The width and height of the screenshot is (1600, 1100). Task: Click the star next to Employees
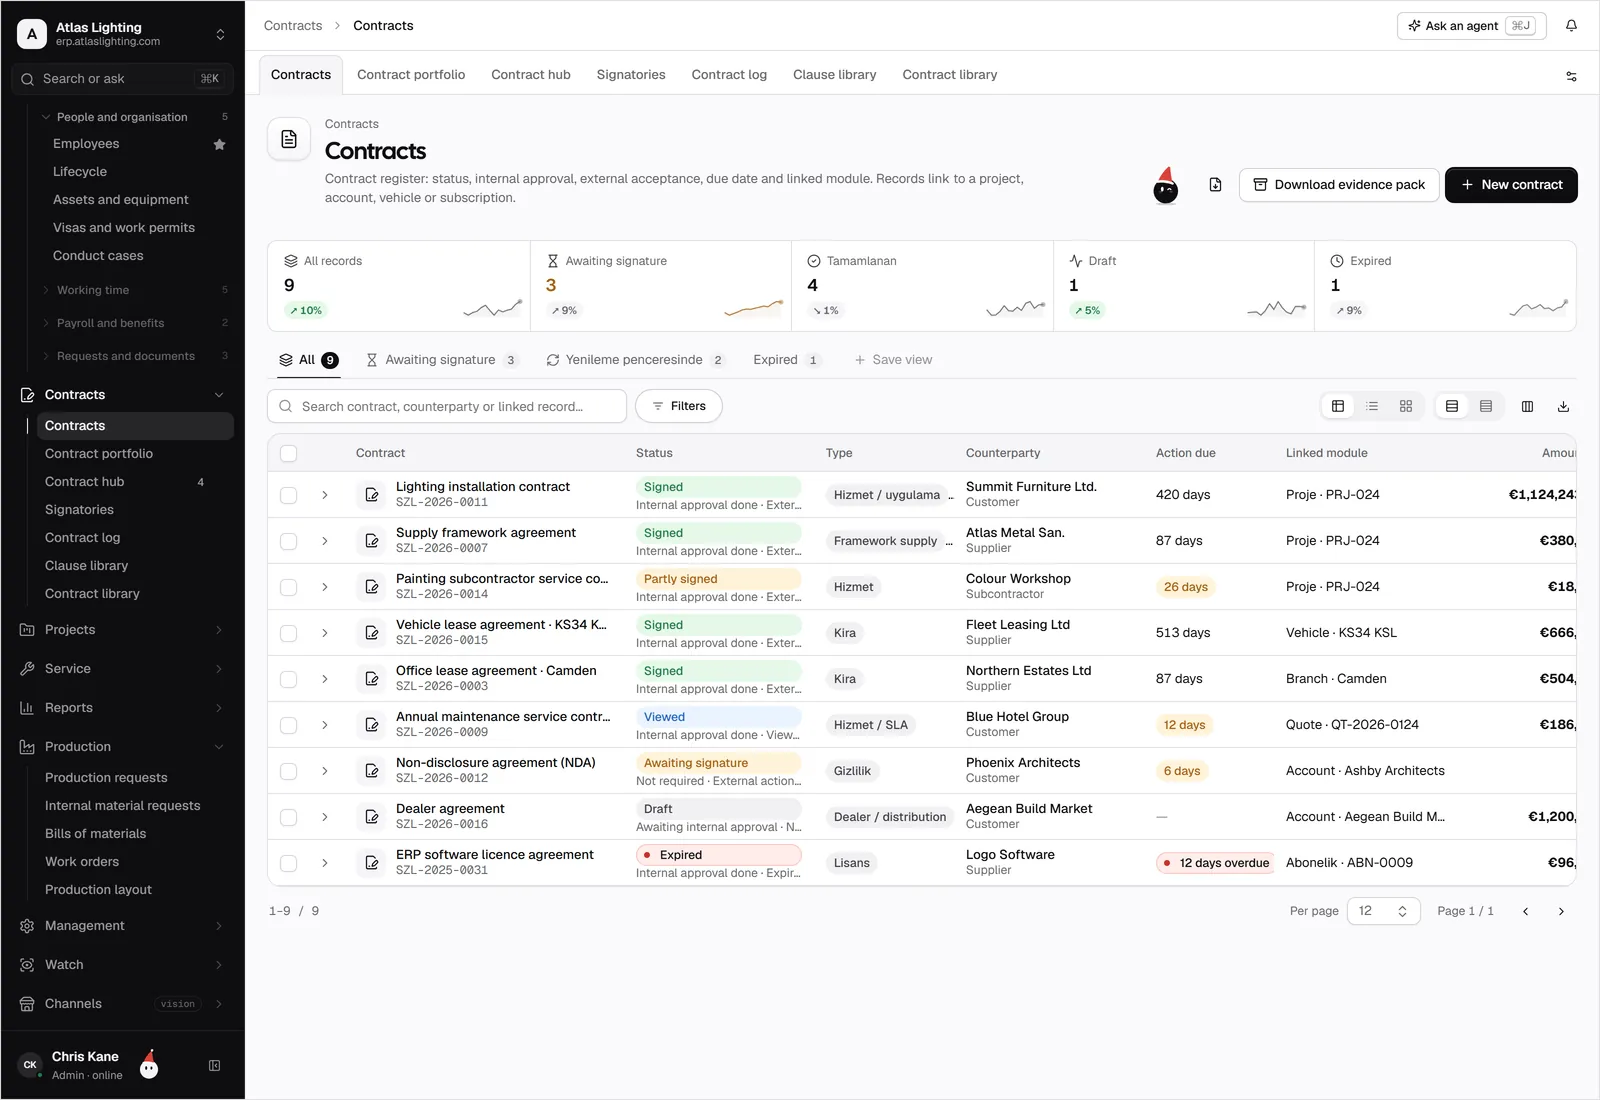pyautogui.click(x=220, y=144)
